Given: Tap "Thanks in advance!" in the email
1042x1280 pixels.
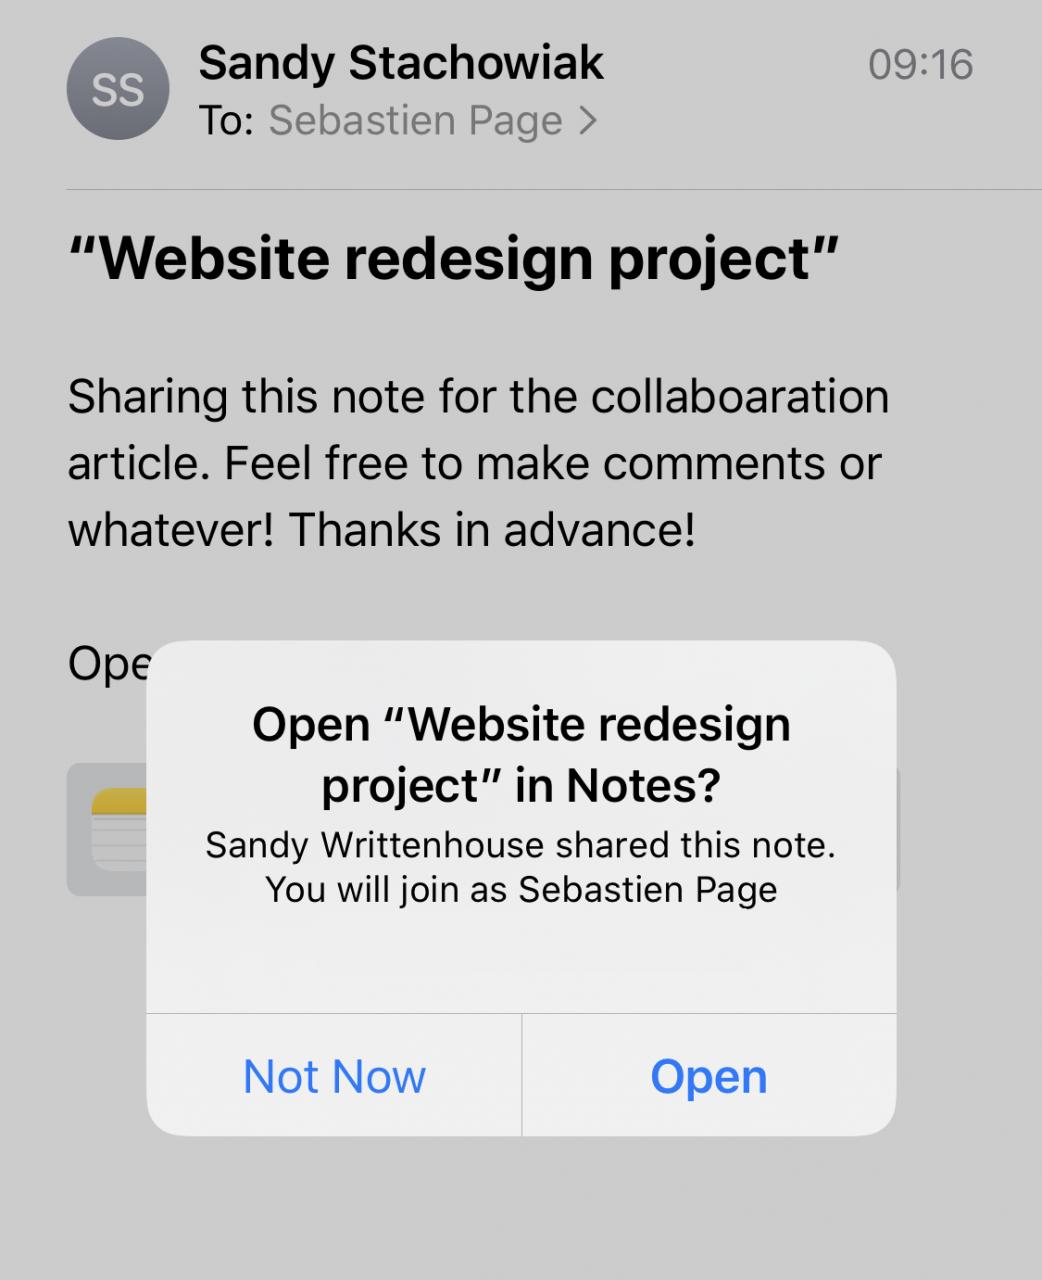Looking at the screenshot, I should pos(491,530).
